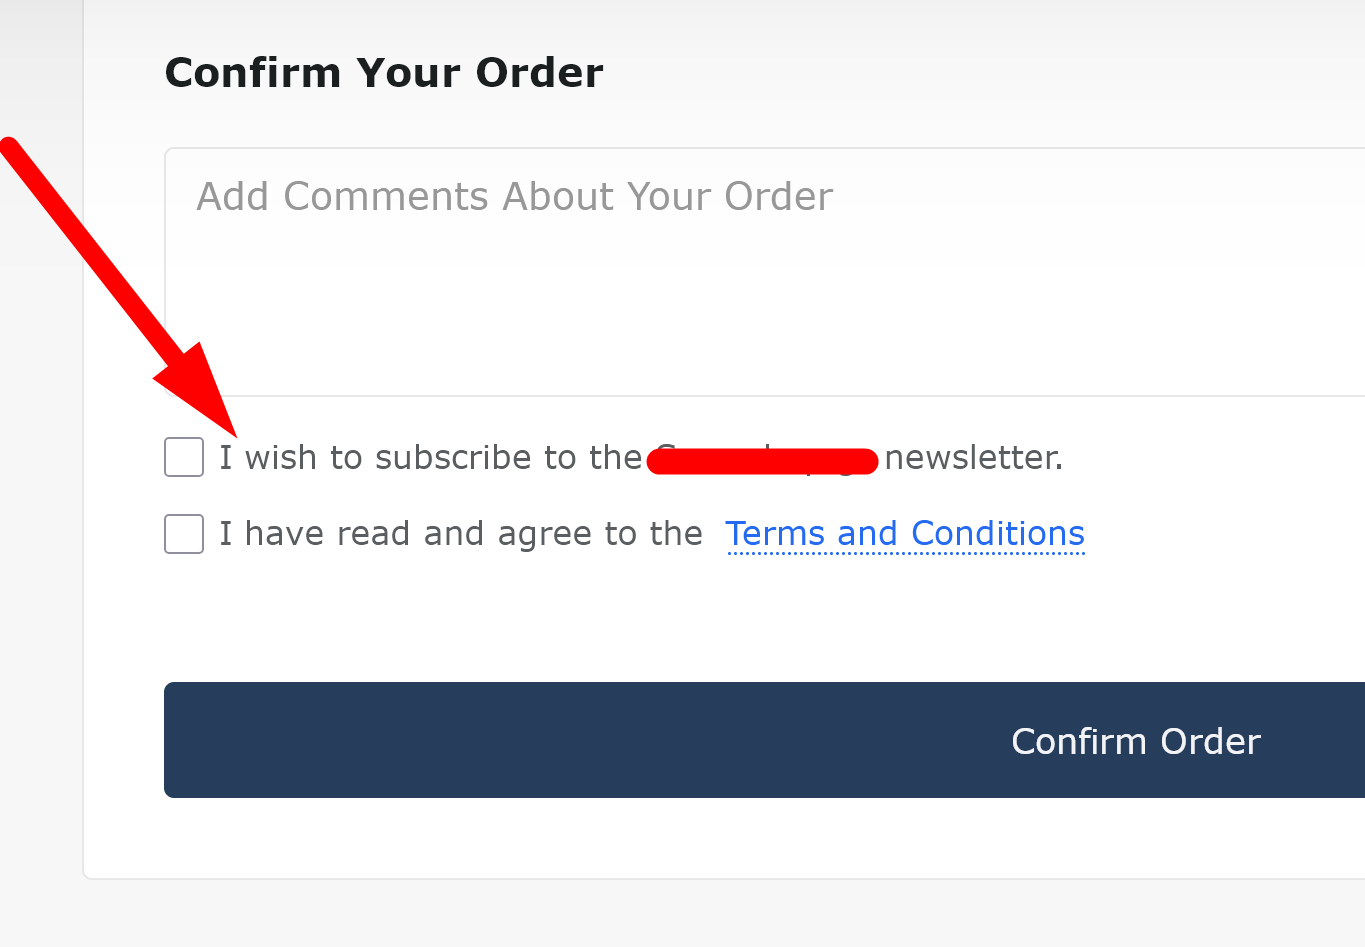Tick the newsletter subscription checkbox

184,457
